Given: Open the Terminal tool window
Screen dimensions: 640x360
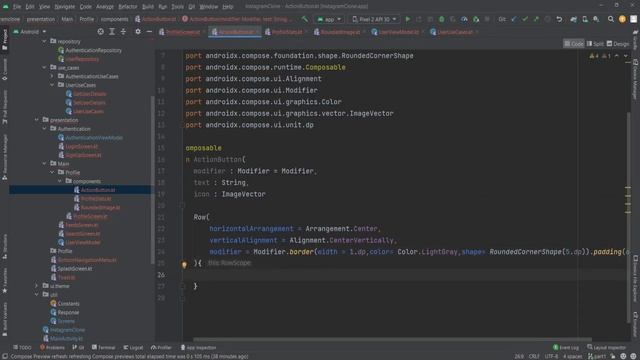Looking at the screenshot, I should 103,347.
